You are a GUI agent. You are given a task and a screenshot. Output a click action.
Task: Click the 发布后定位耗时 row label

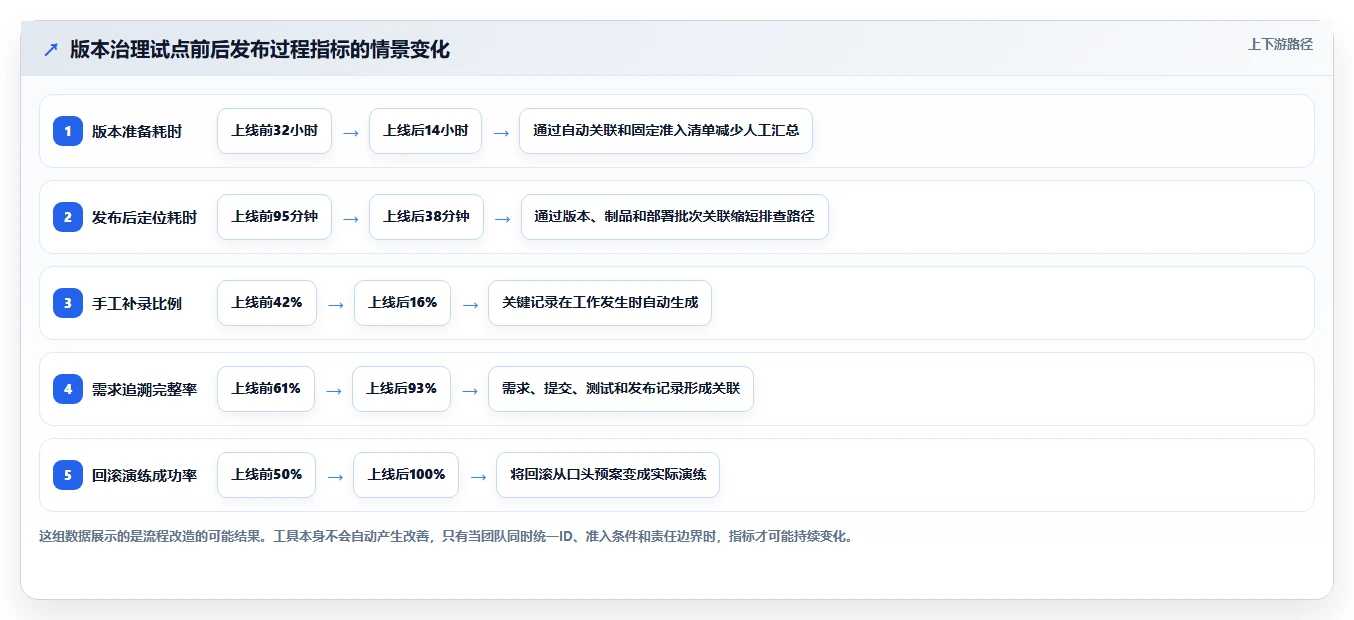tap(144, 217)
